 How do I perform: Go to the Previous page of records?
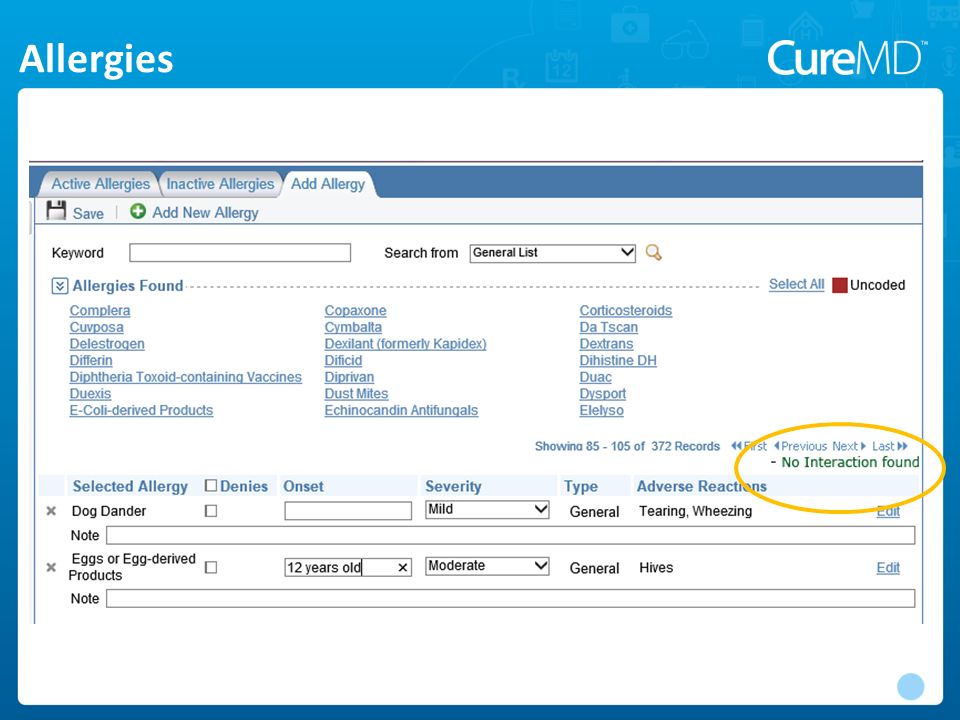click(800, 446)
